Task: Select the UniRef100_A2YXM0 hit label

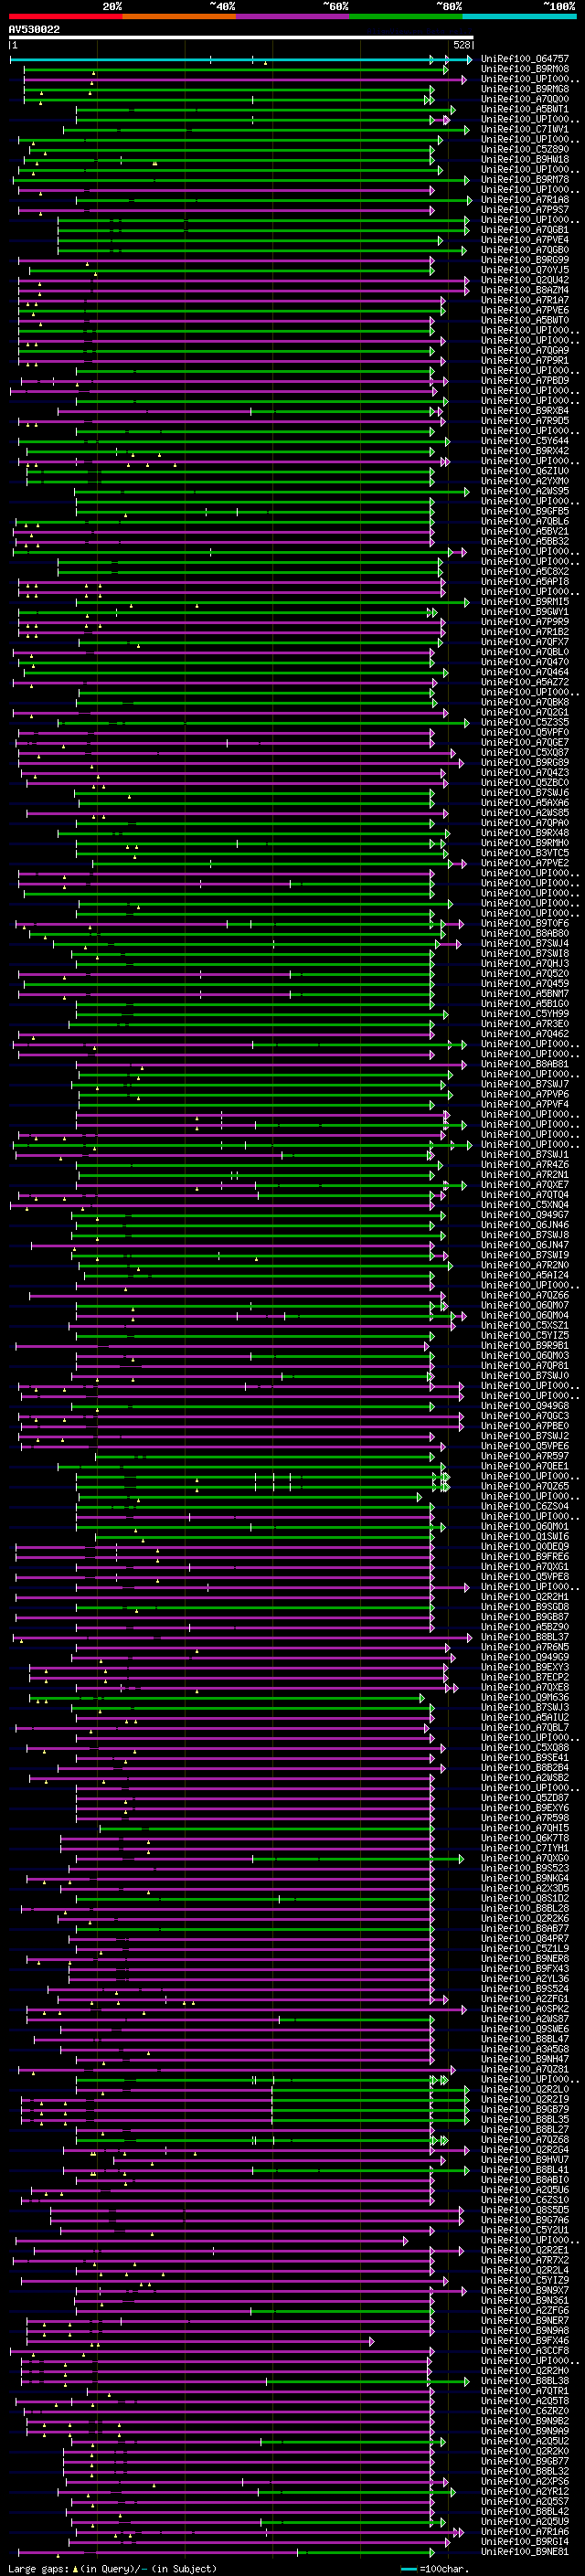Action: click(x=524, y=481)
